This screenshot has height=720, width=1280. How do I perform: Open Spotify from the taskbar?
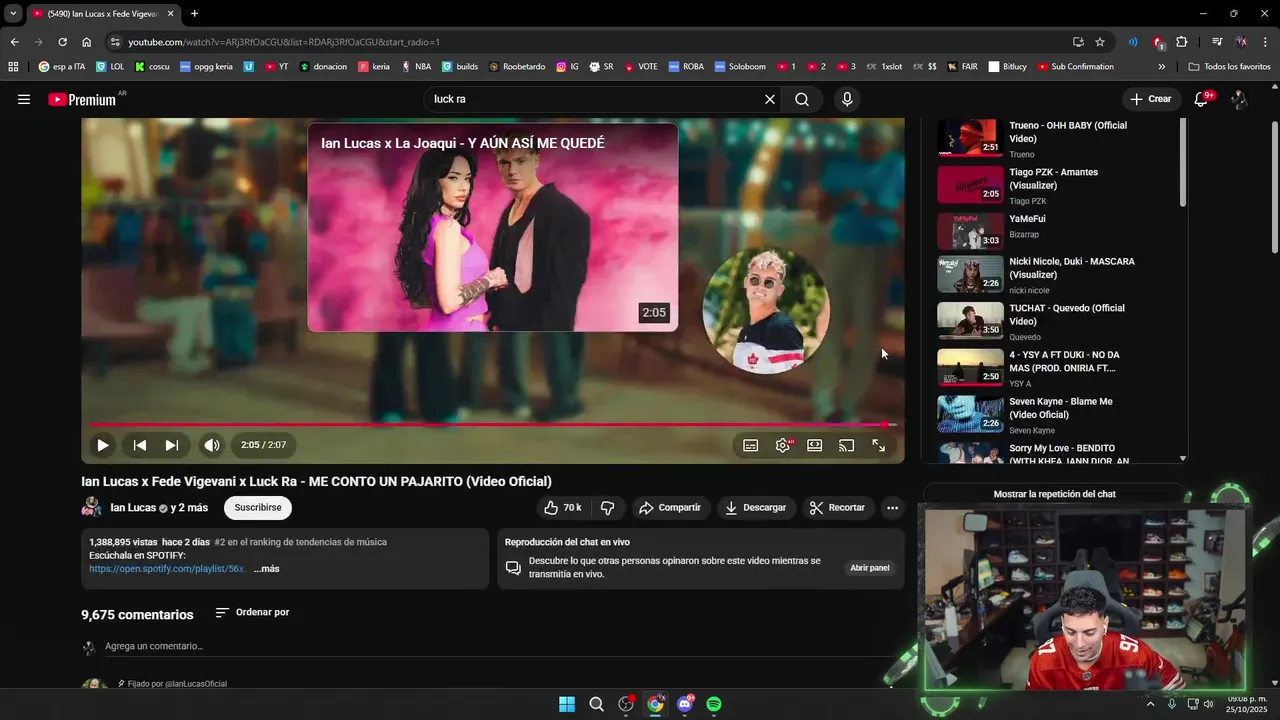[x=714, y=704]
